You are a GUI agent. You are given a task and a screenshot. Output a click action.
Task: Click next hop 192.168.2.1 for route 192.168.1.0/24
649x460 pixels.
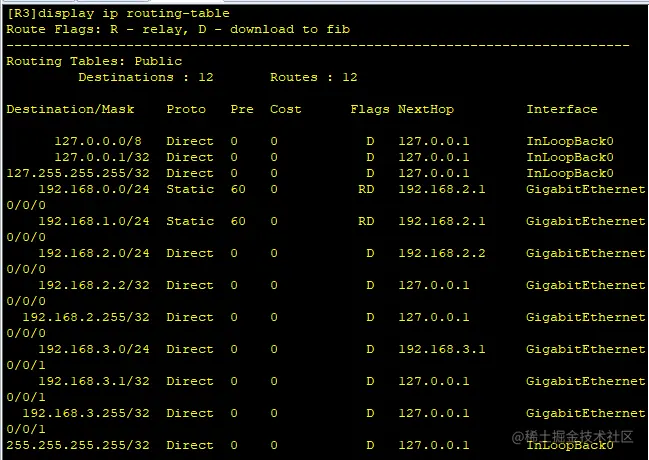point(442,221)
